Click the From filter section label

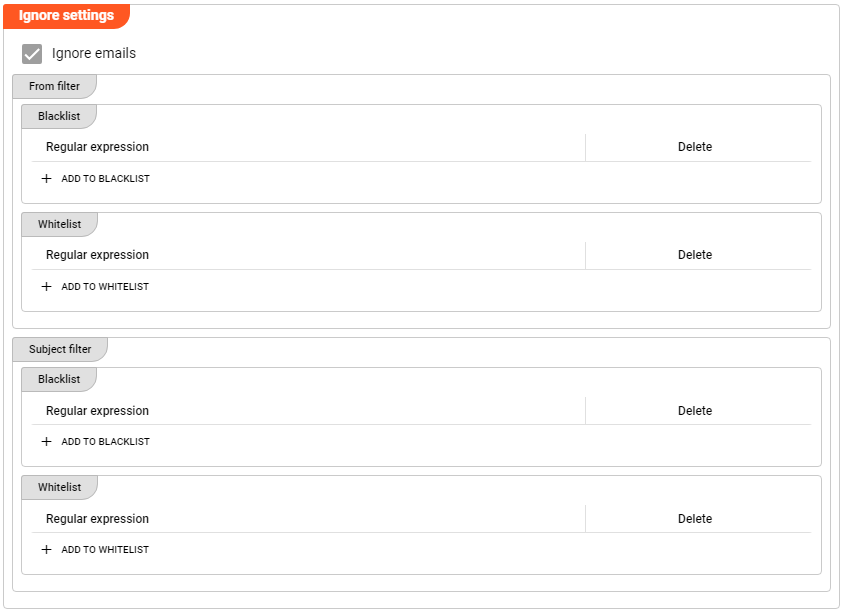click(x=54, y=87)
